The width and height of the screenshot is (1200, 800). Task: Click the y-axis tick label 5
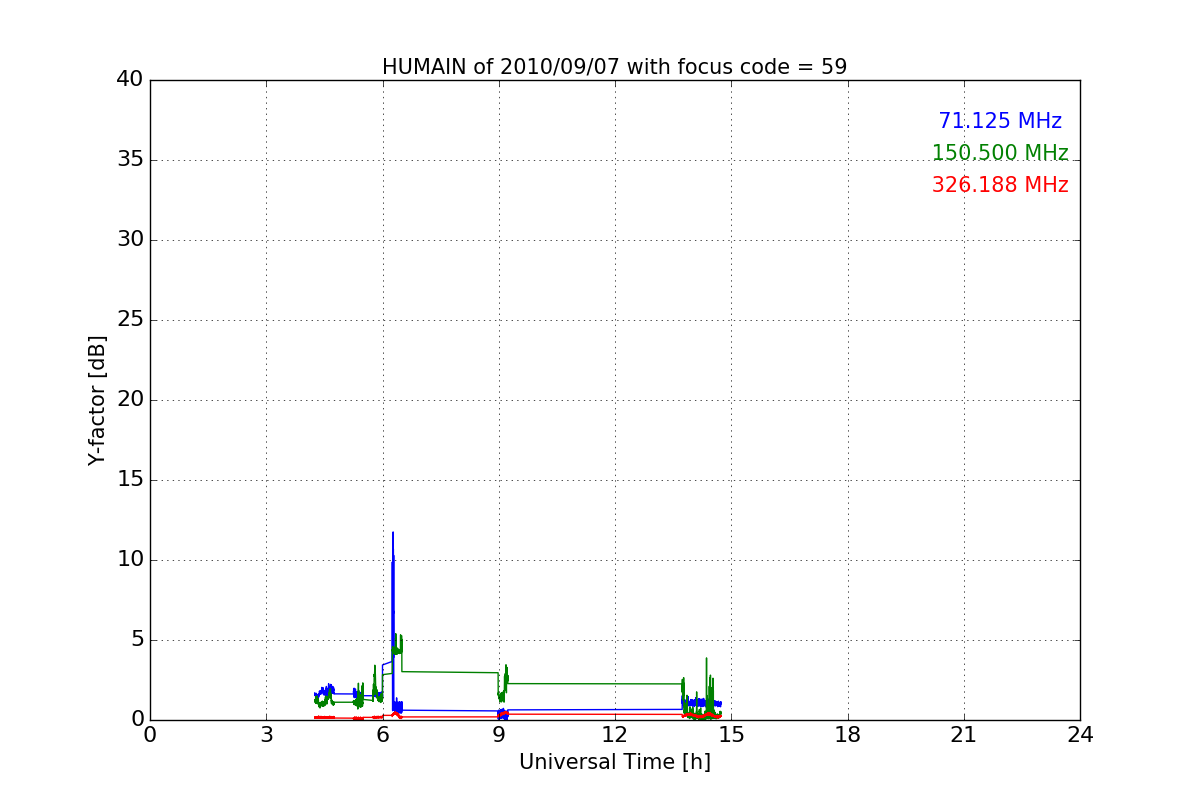(x=136, y=640)
